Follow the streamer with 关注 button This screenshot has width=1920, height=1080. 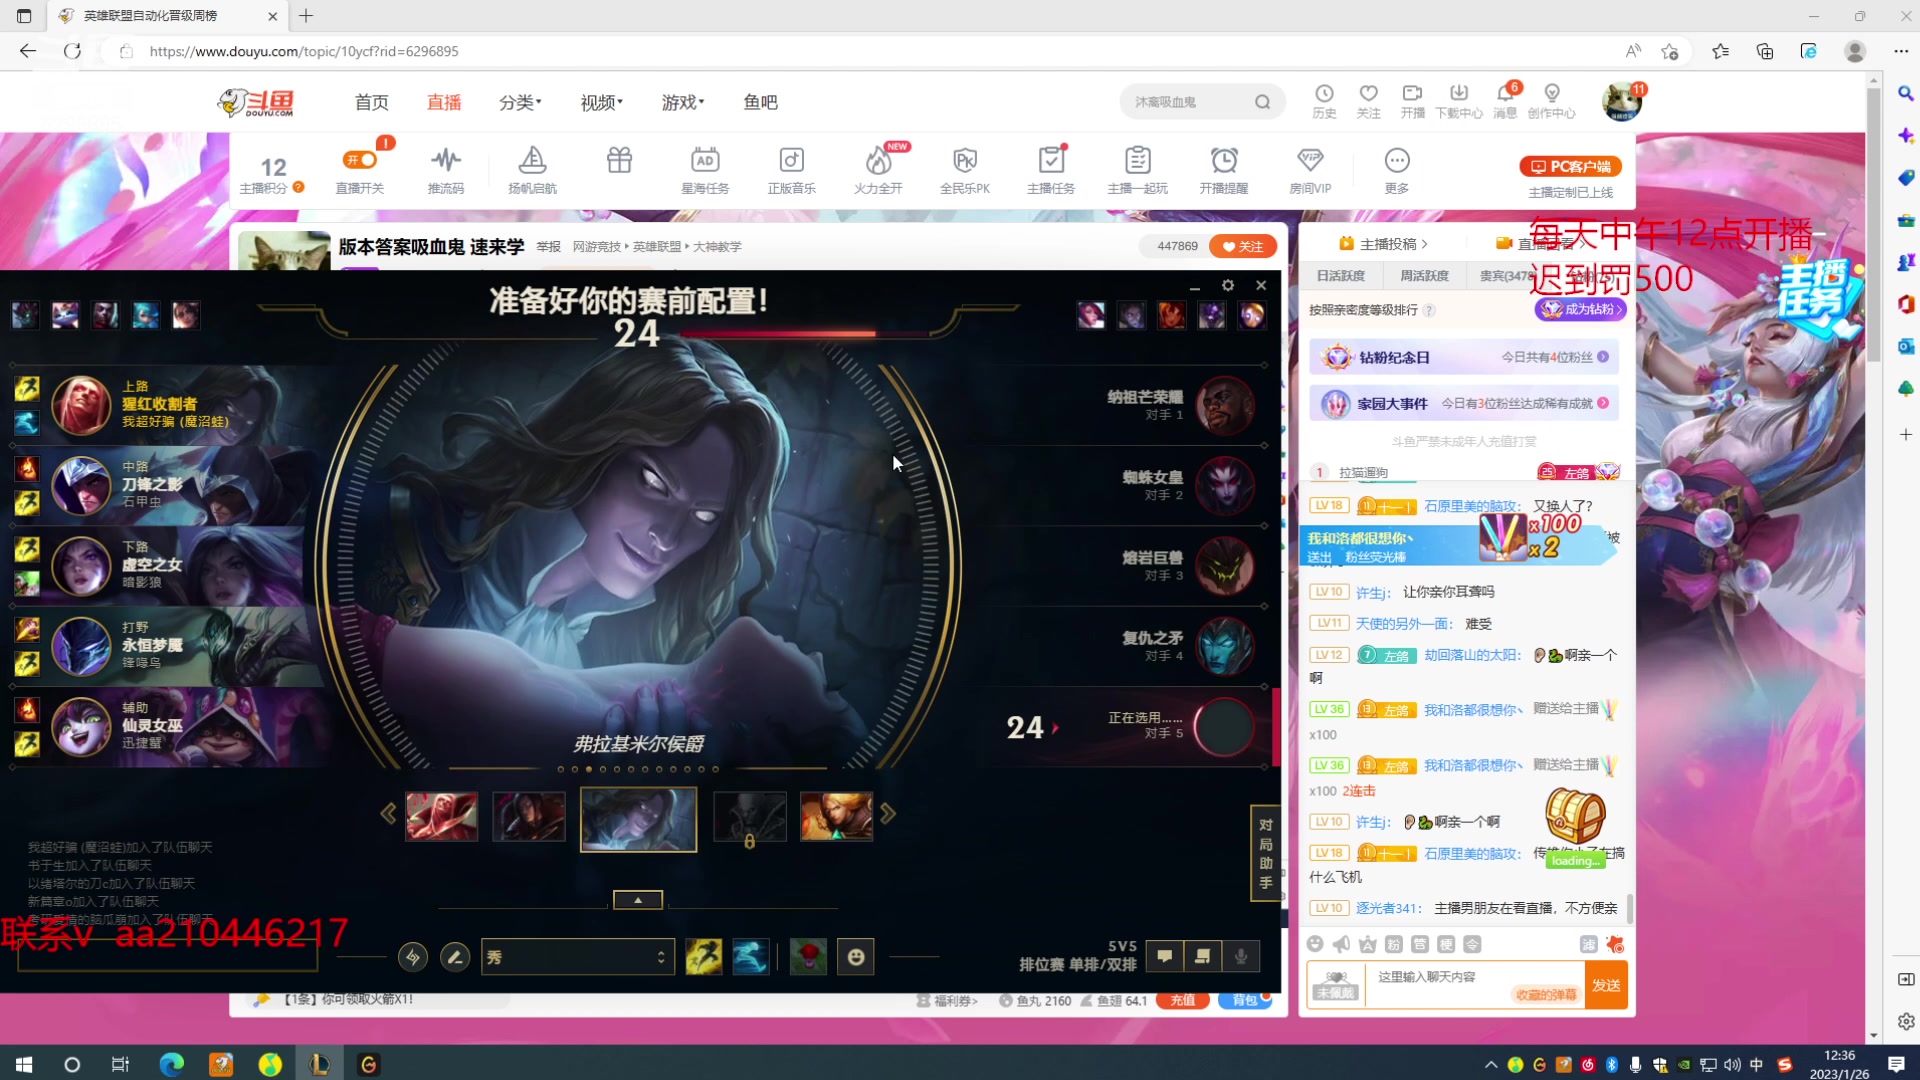click(x=1242, y=246)
